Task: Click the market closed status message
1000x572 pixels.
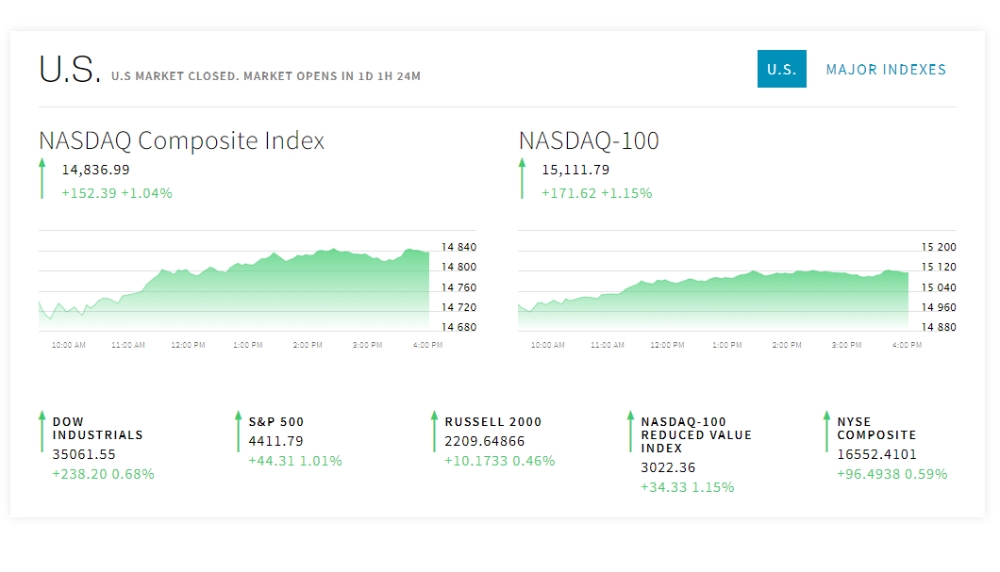Action: tap(266, 77)
